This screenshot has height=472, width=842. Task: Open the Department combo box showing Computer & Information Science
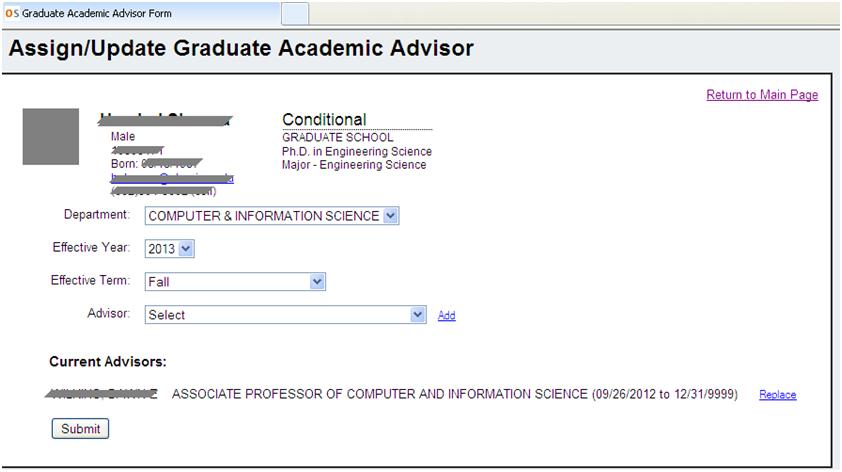272,216
